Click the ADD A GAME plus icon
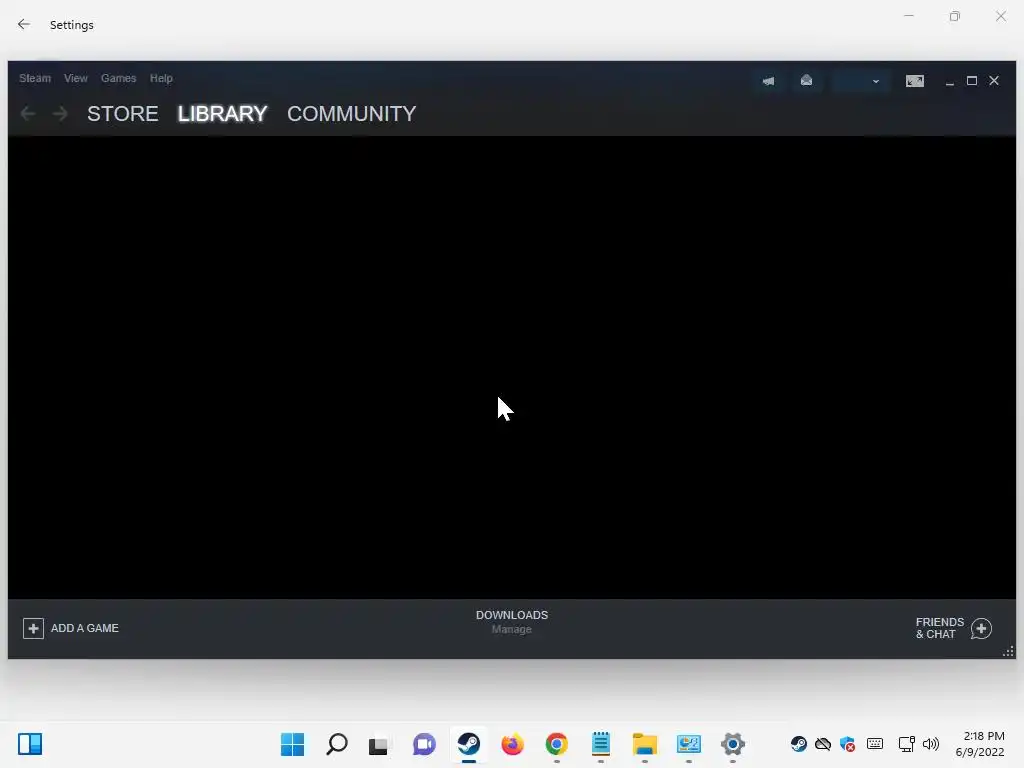 33,628
